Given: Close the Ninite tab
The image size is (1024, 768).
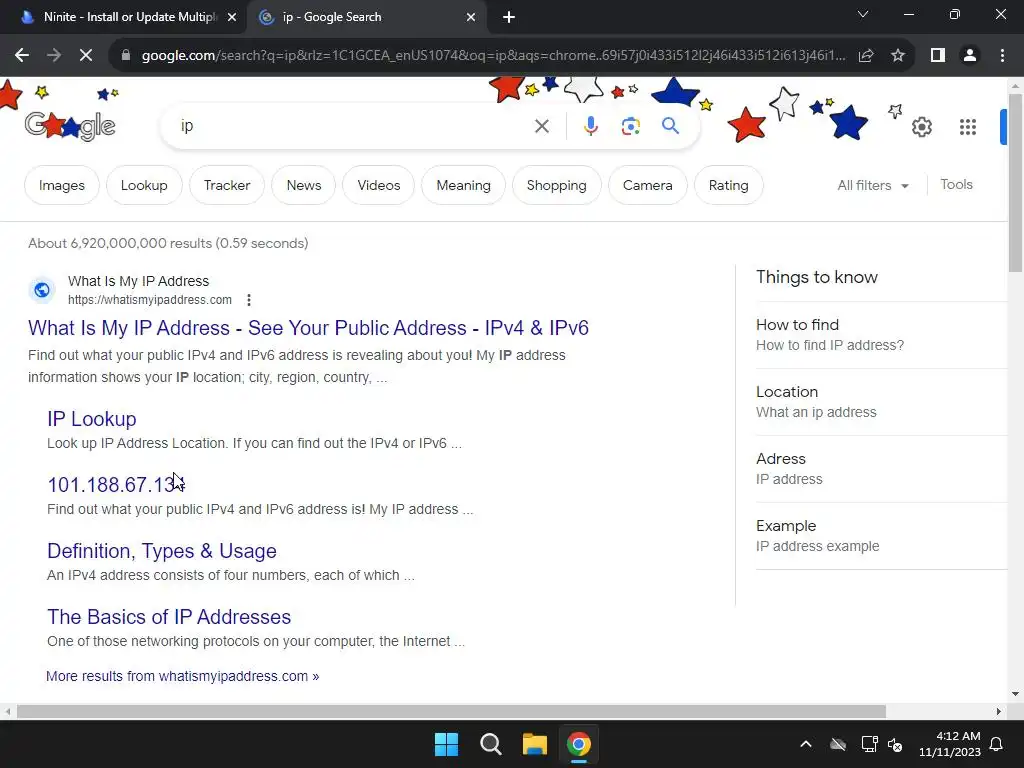Looking at the screenshot, I should [232, 17].
